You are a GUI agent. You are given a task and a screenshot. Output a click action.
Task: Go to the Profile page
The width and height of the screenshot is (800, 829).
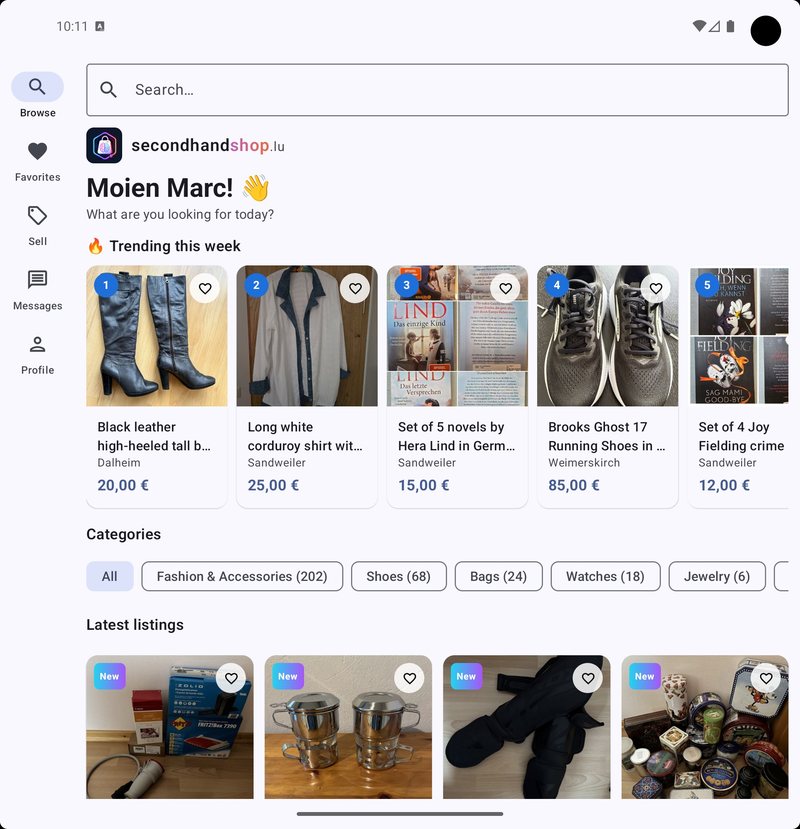(37, 355)
